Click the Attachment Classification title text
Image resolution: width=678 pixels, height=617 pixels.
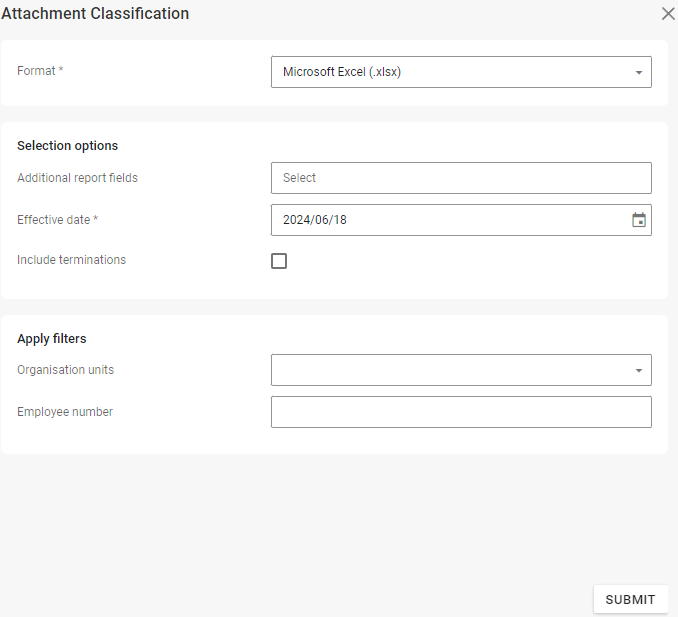[x=95, y=14]
